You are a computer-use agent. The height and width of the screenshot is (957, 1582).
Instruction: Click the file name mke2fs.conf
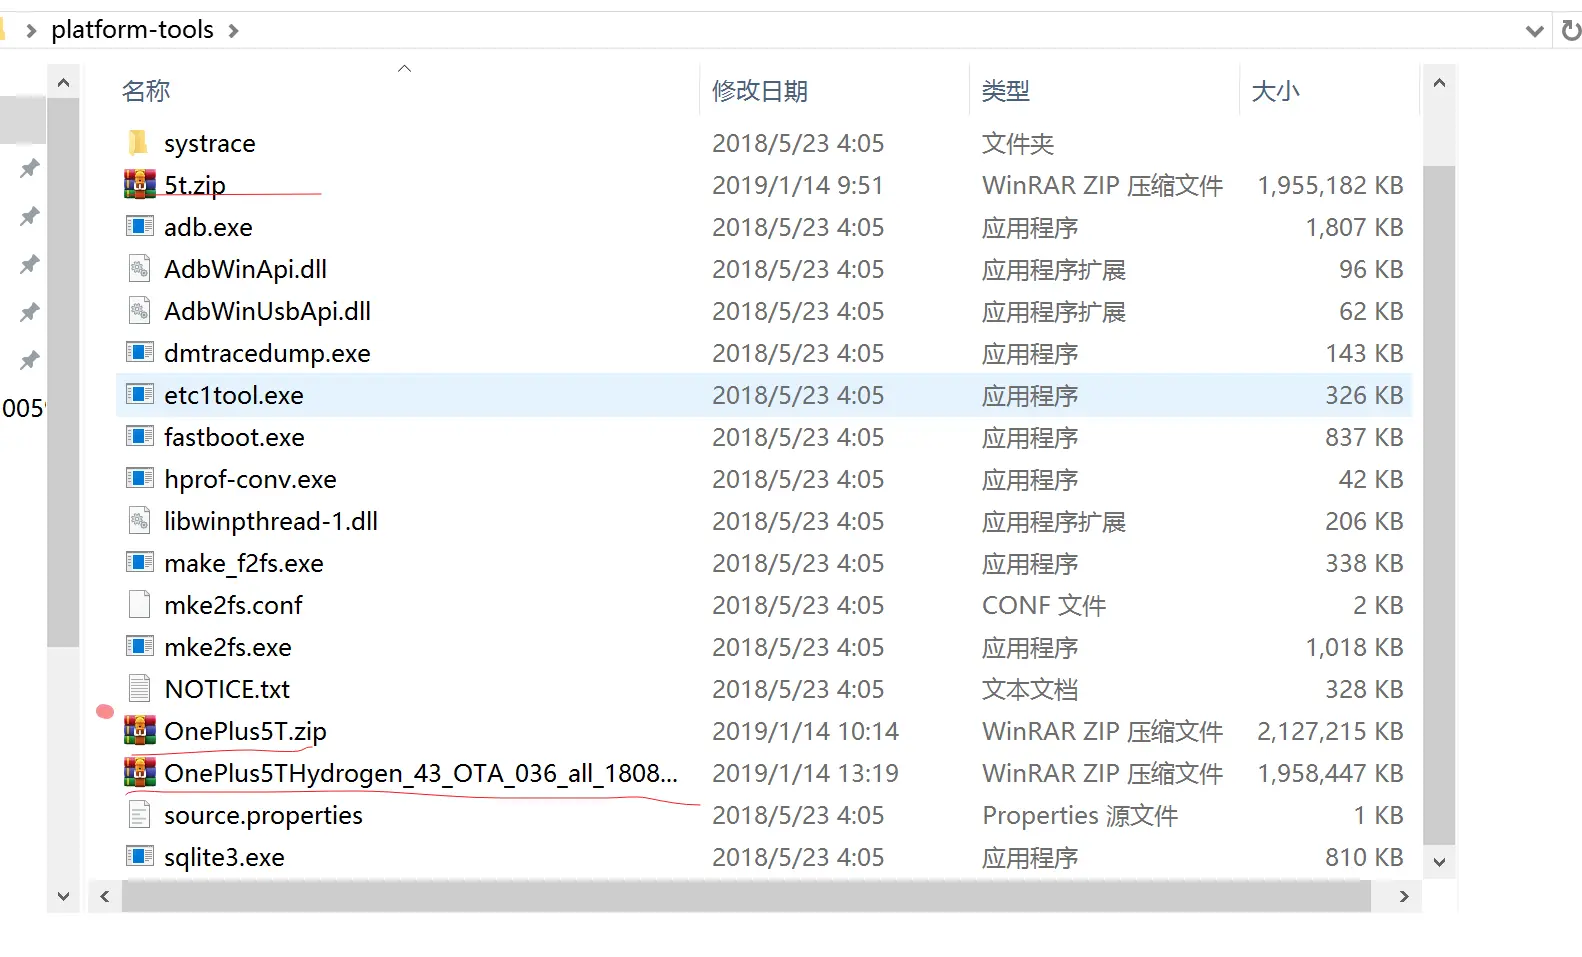(233, 605)
